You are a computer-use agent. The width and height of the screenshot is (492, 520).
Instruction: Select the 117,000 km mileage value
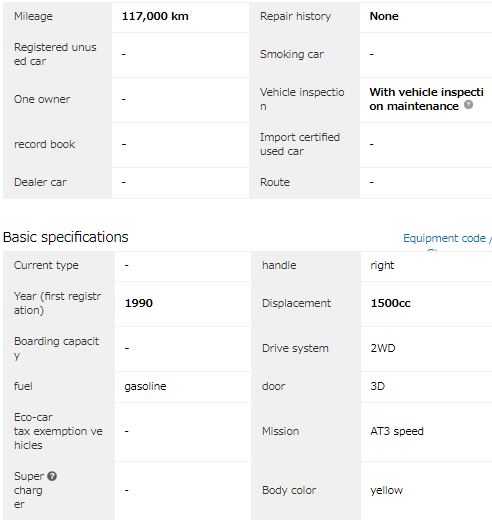pos(155,16)
